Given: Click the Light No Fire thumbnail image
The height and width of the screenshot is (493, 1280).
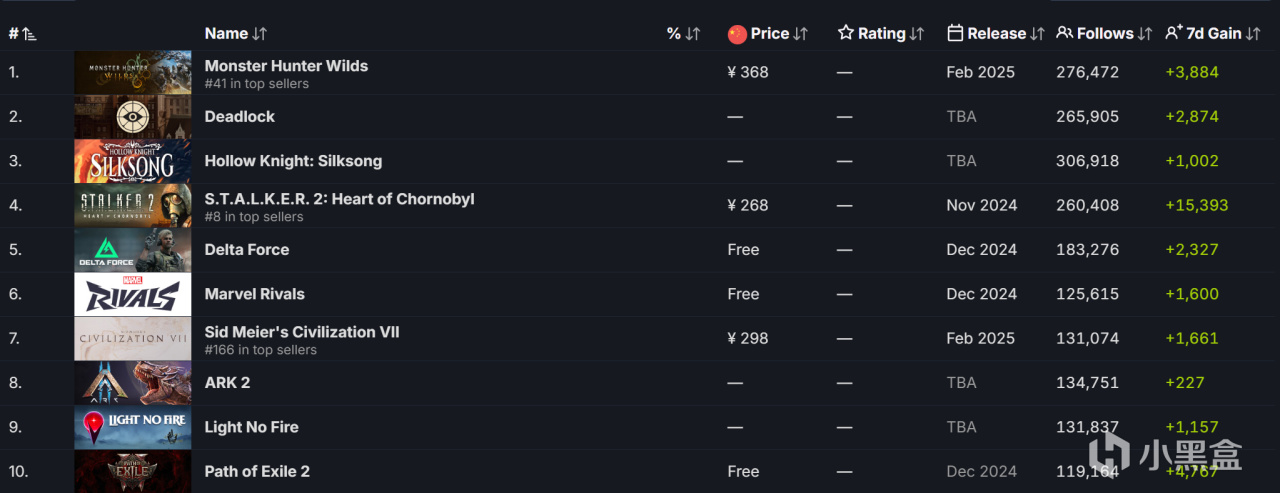Looking at the screenshot, I should click(x=132, y=427).
